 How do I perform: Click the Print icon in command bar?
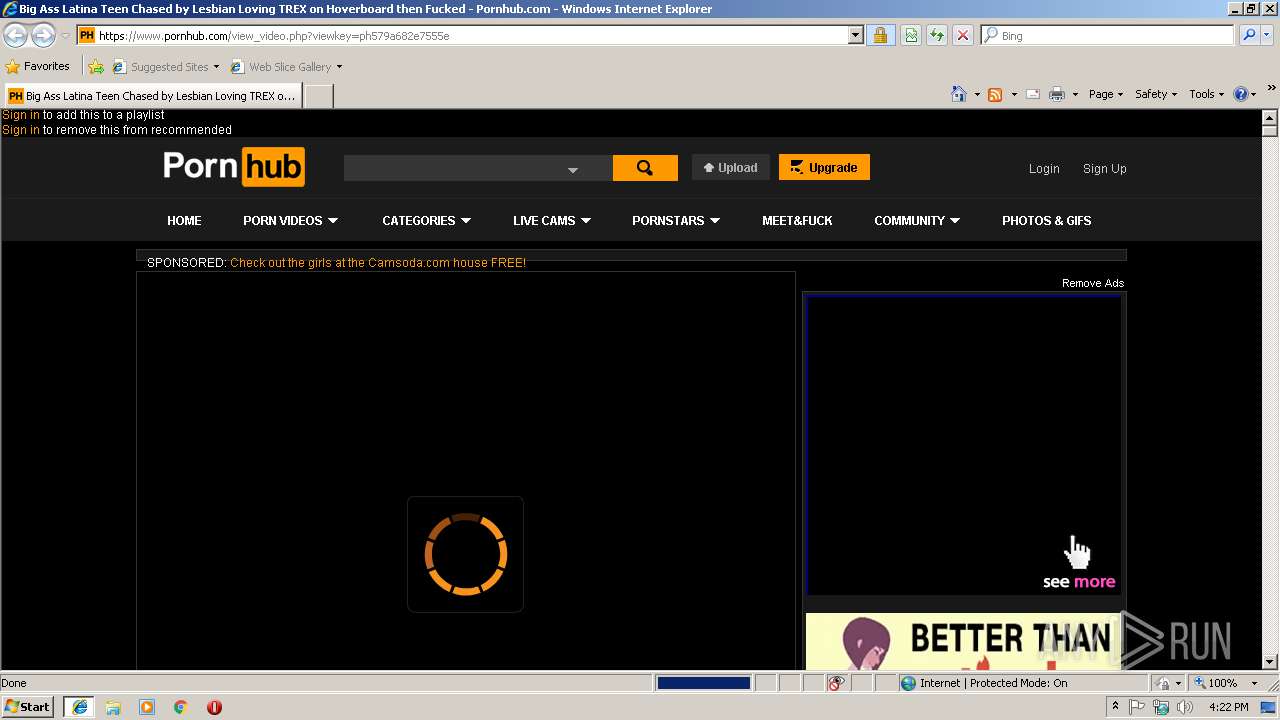[1057, 94]
